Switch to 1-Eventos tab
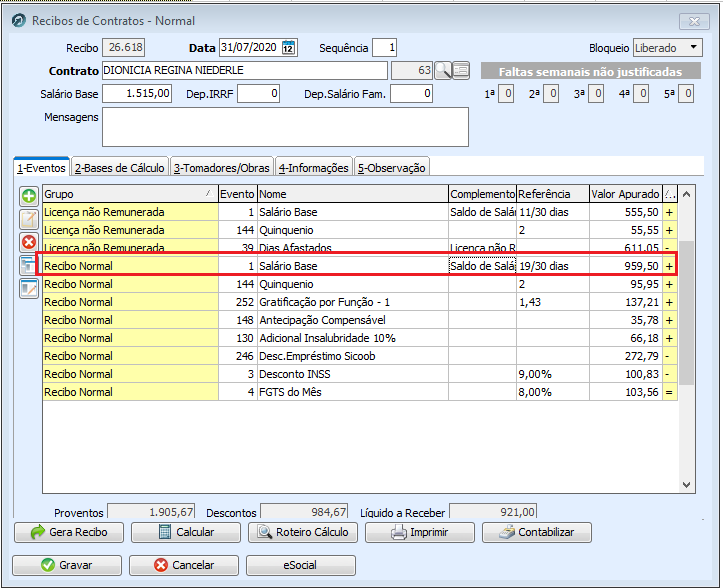The image size is (723, 588). point(41,168)
